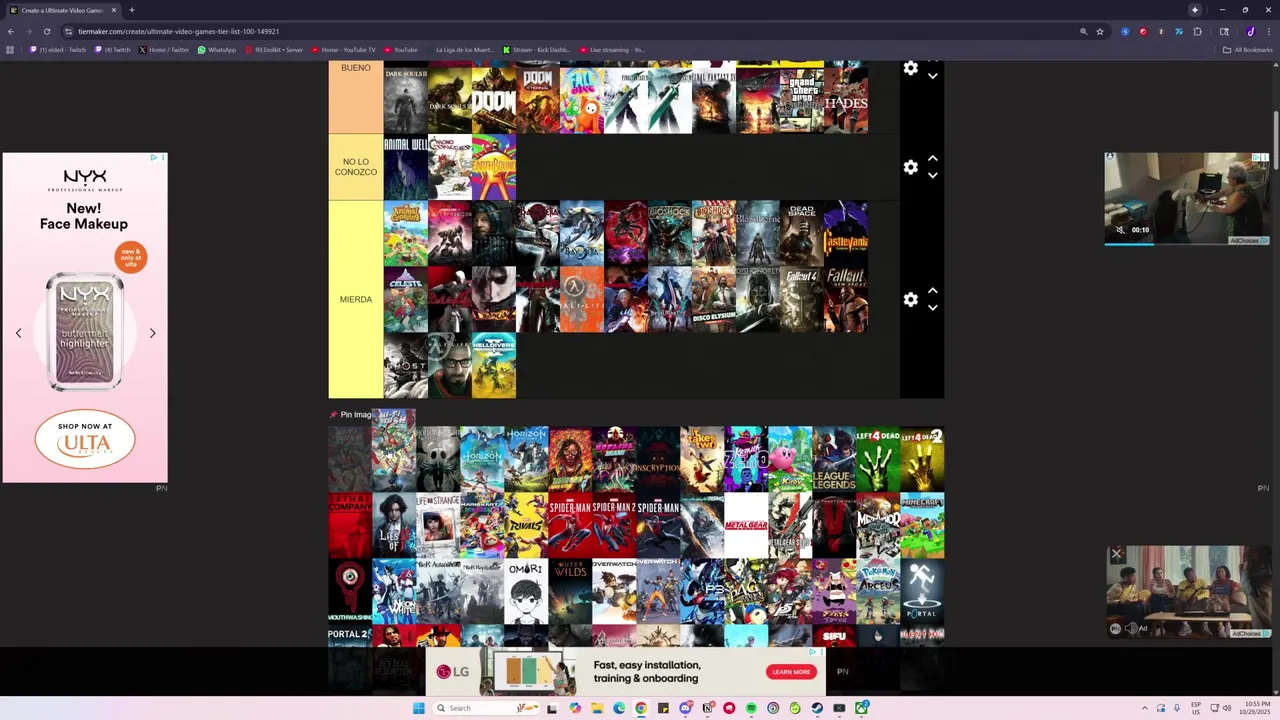Select the Minecraft game tile
Image resolution: width=1280 pixels, height=720 pixels.
922,525
